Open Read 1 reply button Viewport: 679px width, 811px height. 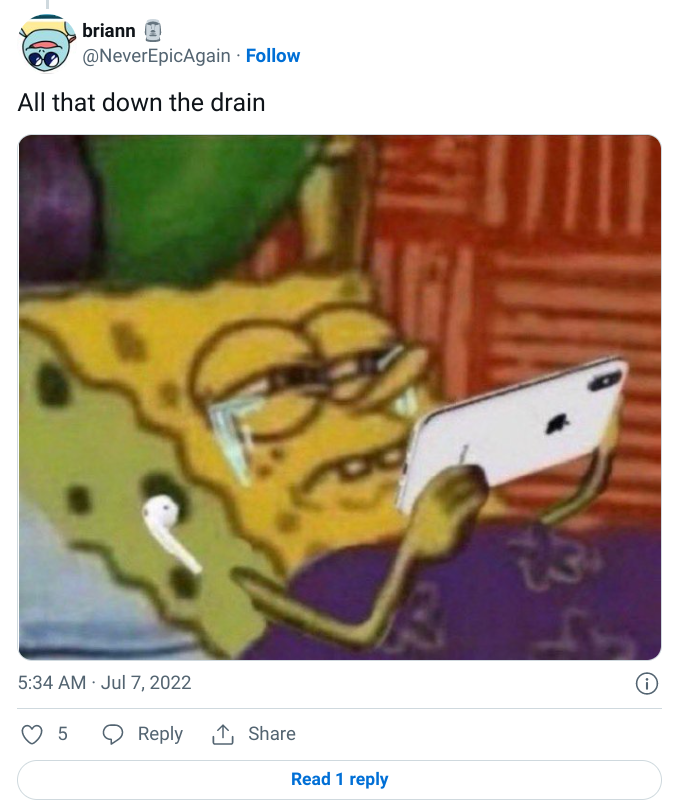[x=339, y=779]
